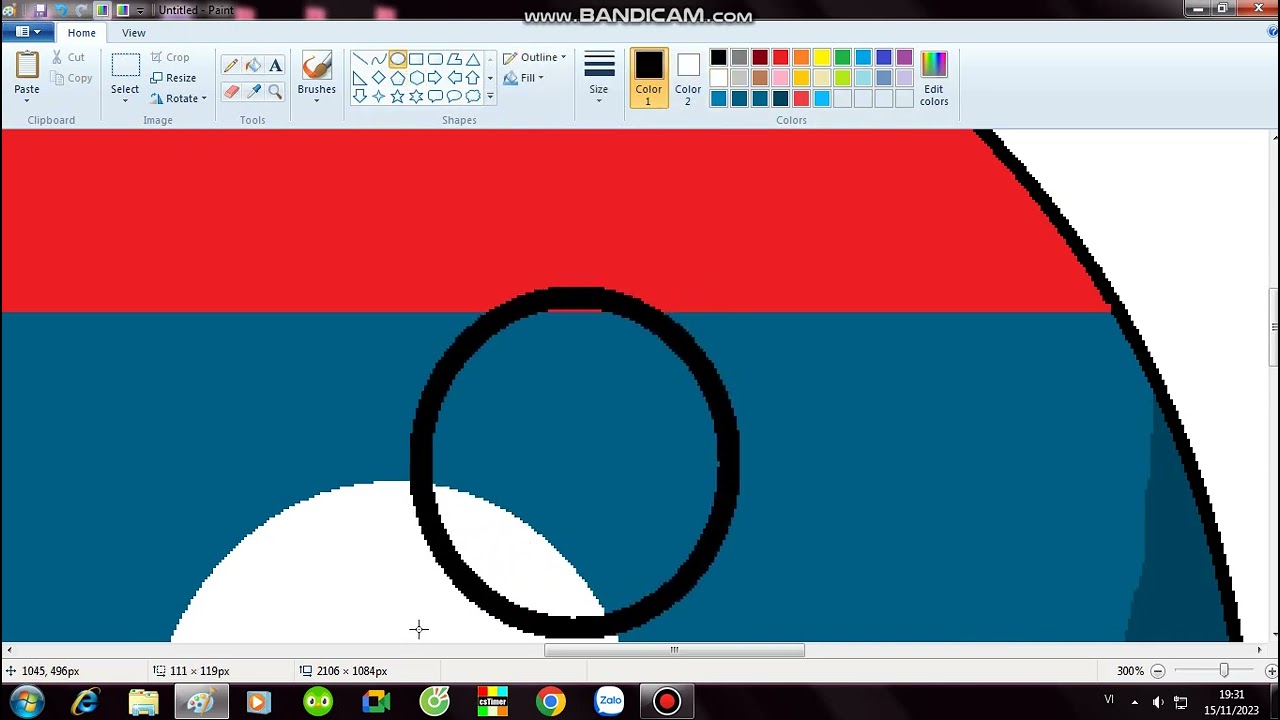Click the Save icon in title bar
Image resolution: width=1280 pixels, height=720 pixels.
[x=40, y=10]
